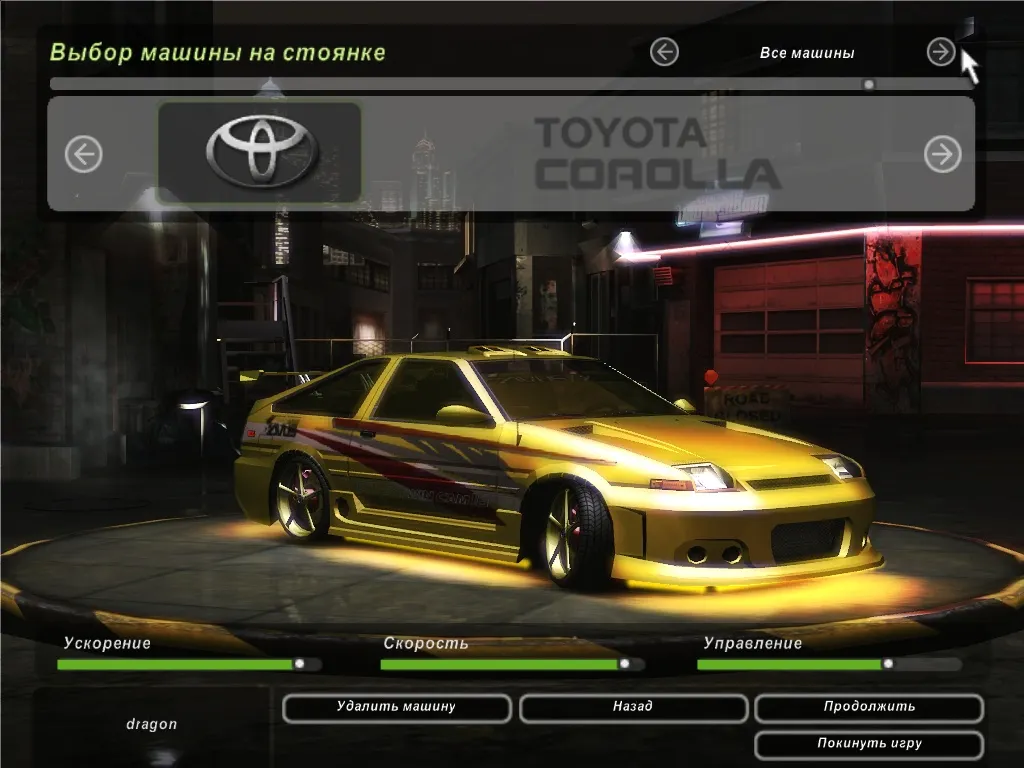Click the 'dragon' profile name
Screen dimensions: 1024x768
(x=152, y=724)
